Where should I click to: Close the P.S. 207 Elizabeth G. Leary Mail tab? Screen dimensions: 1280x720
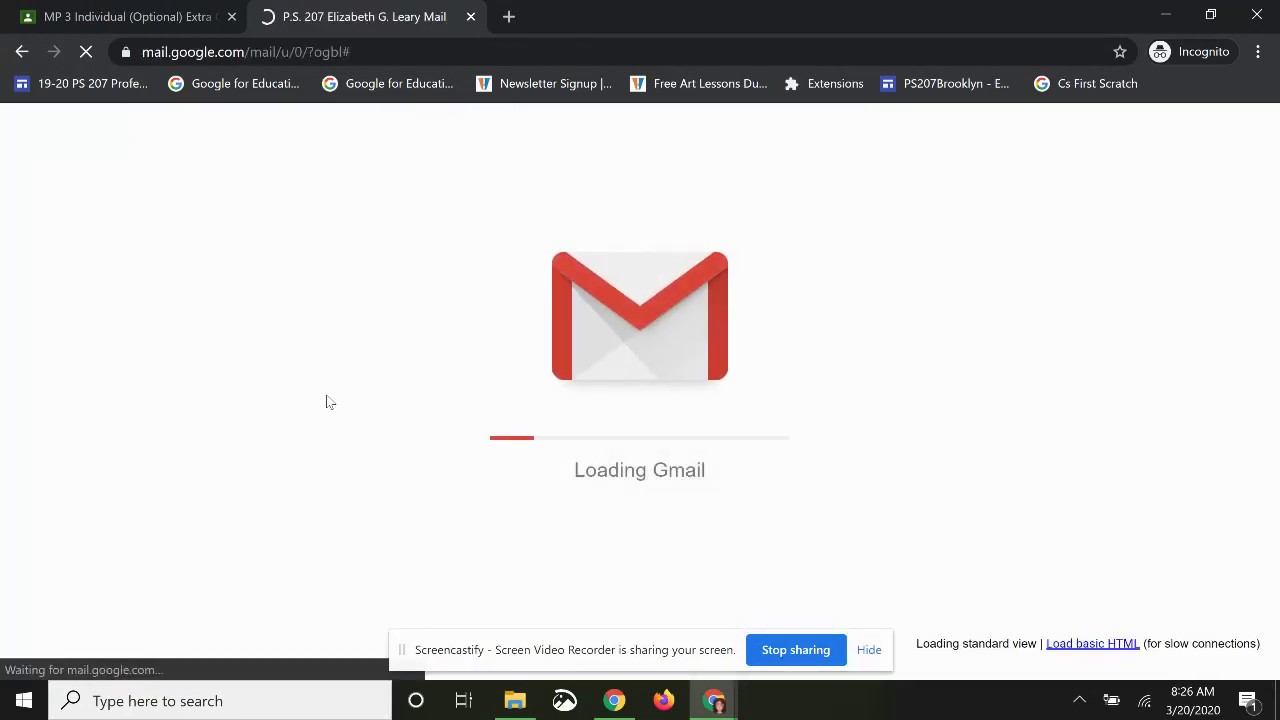click(x=471, y=17)
